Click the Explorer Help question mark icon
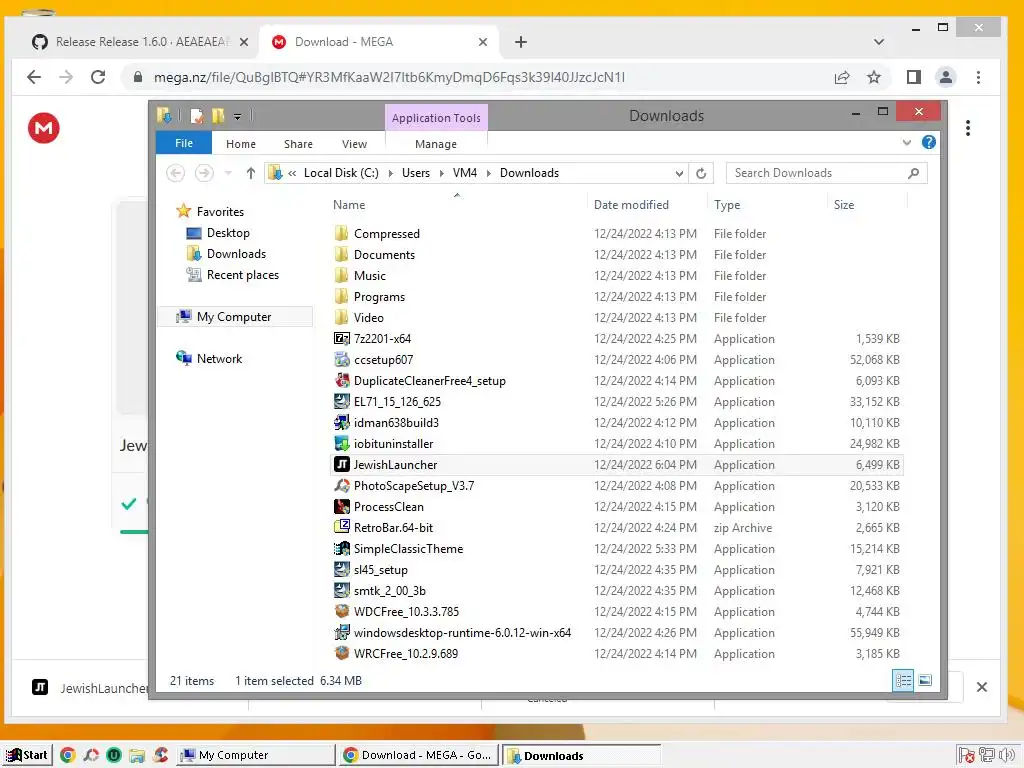The width and height of the screenshot is (1024, 768). [928, 142]
